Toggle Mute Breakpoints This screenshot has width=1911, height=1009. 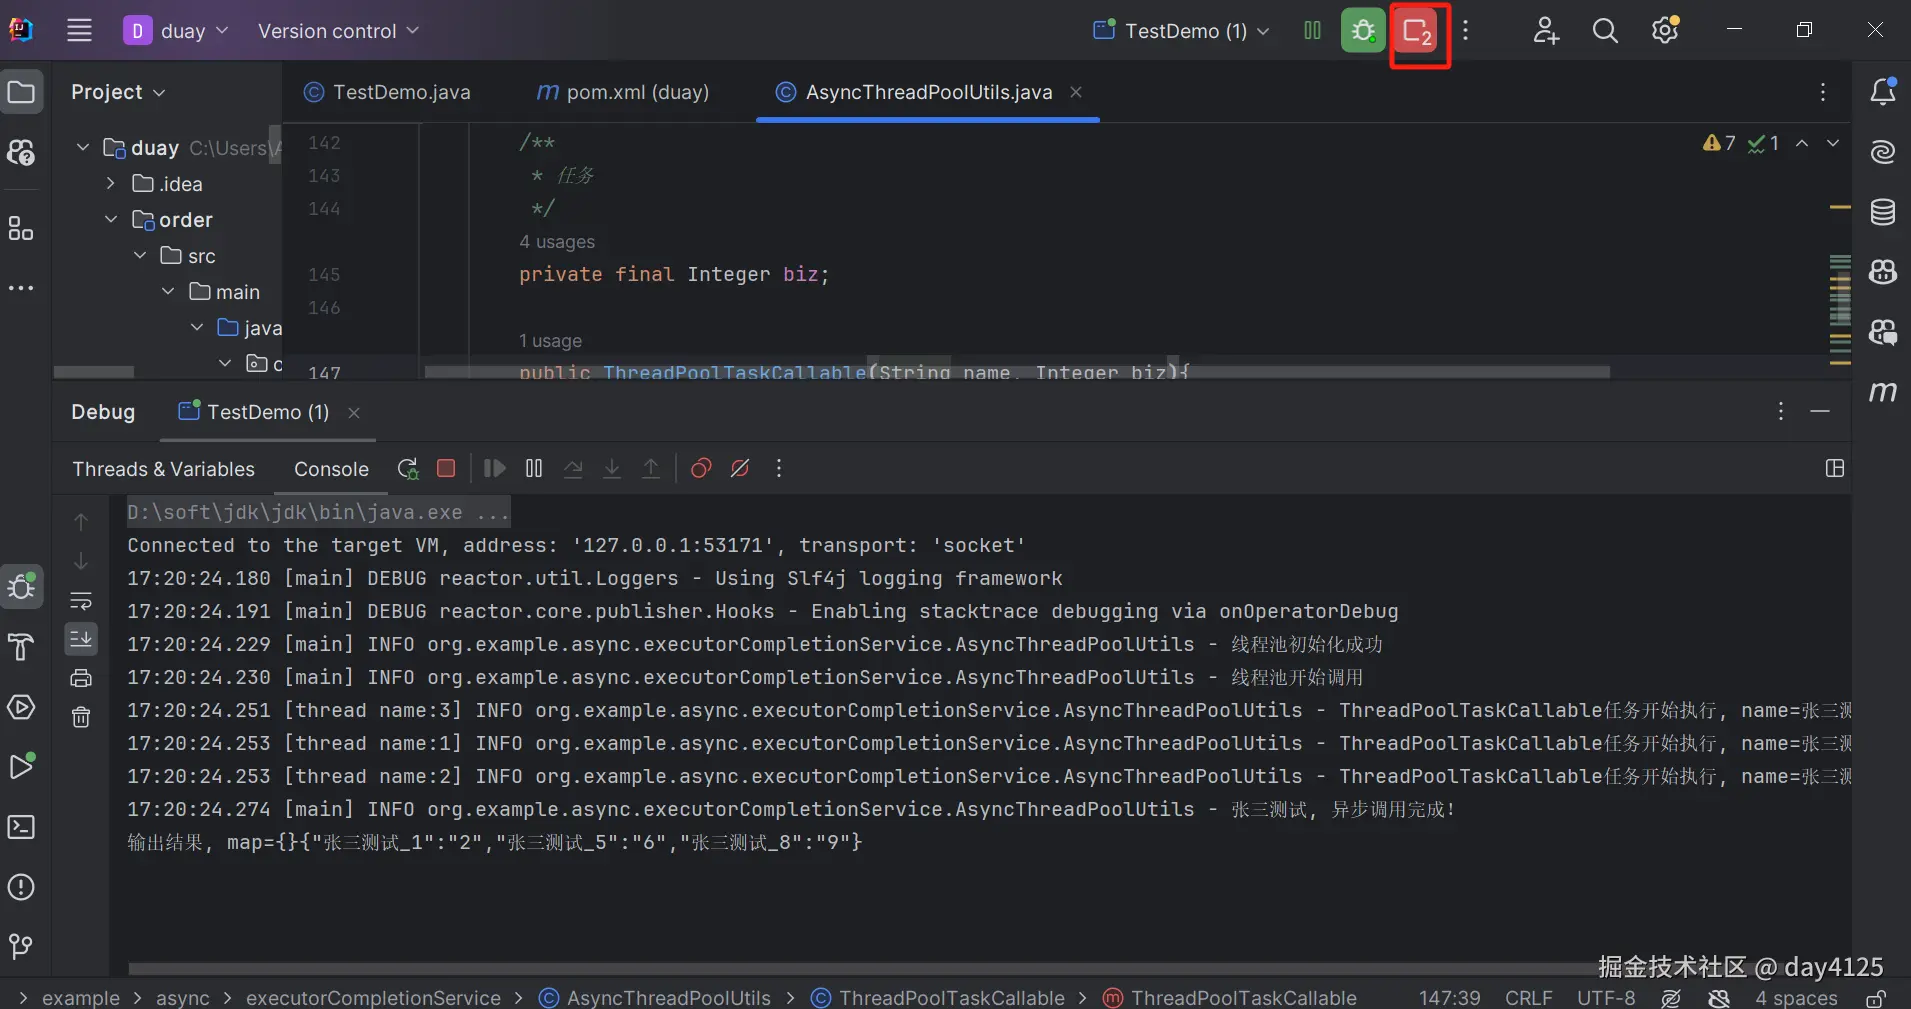[740, 468]
